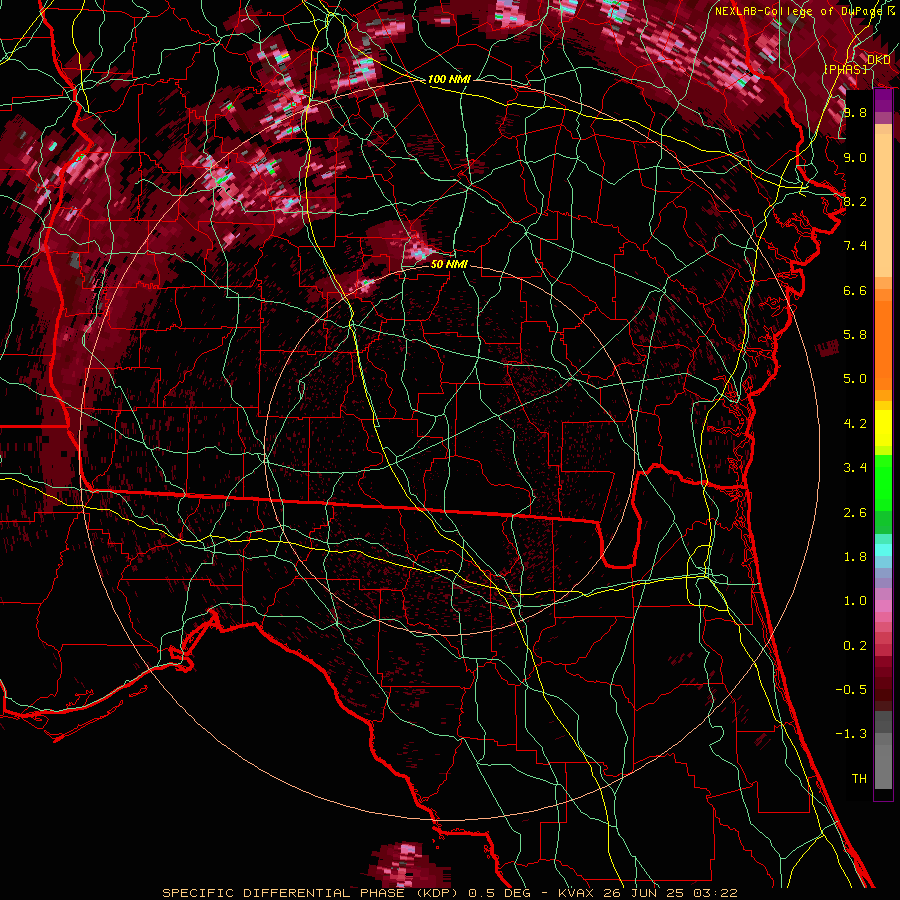
Task: Pick the gray segment of the color bar
Action: 883,750
